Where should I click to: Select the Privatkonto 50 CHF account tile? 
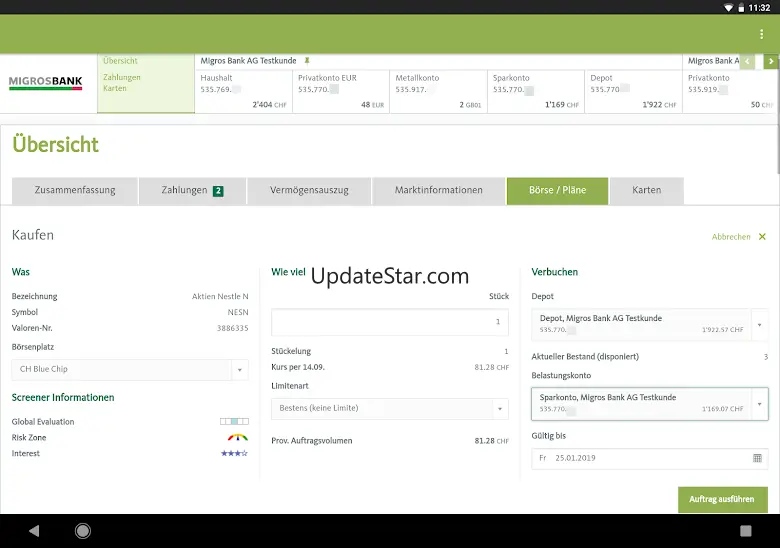[x=729, y=91]
